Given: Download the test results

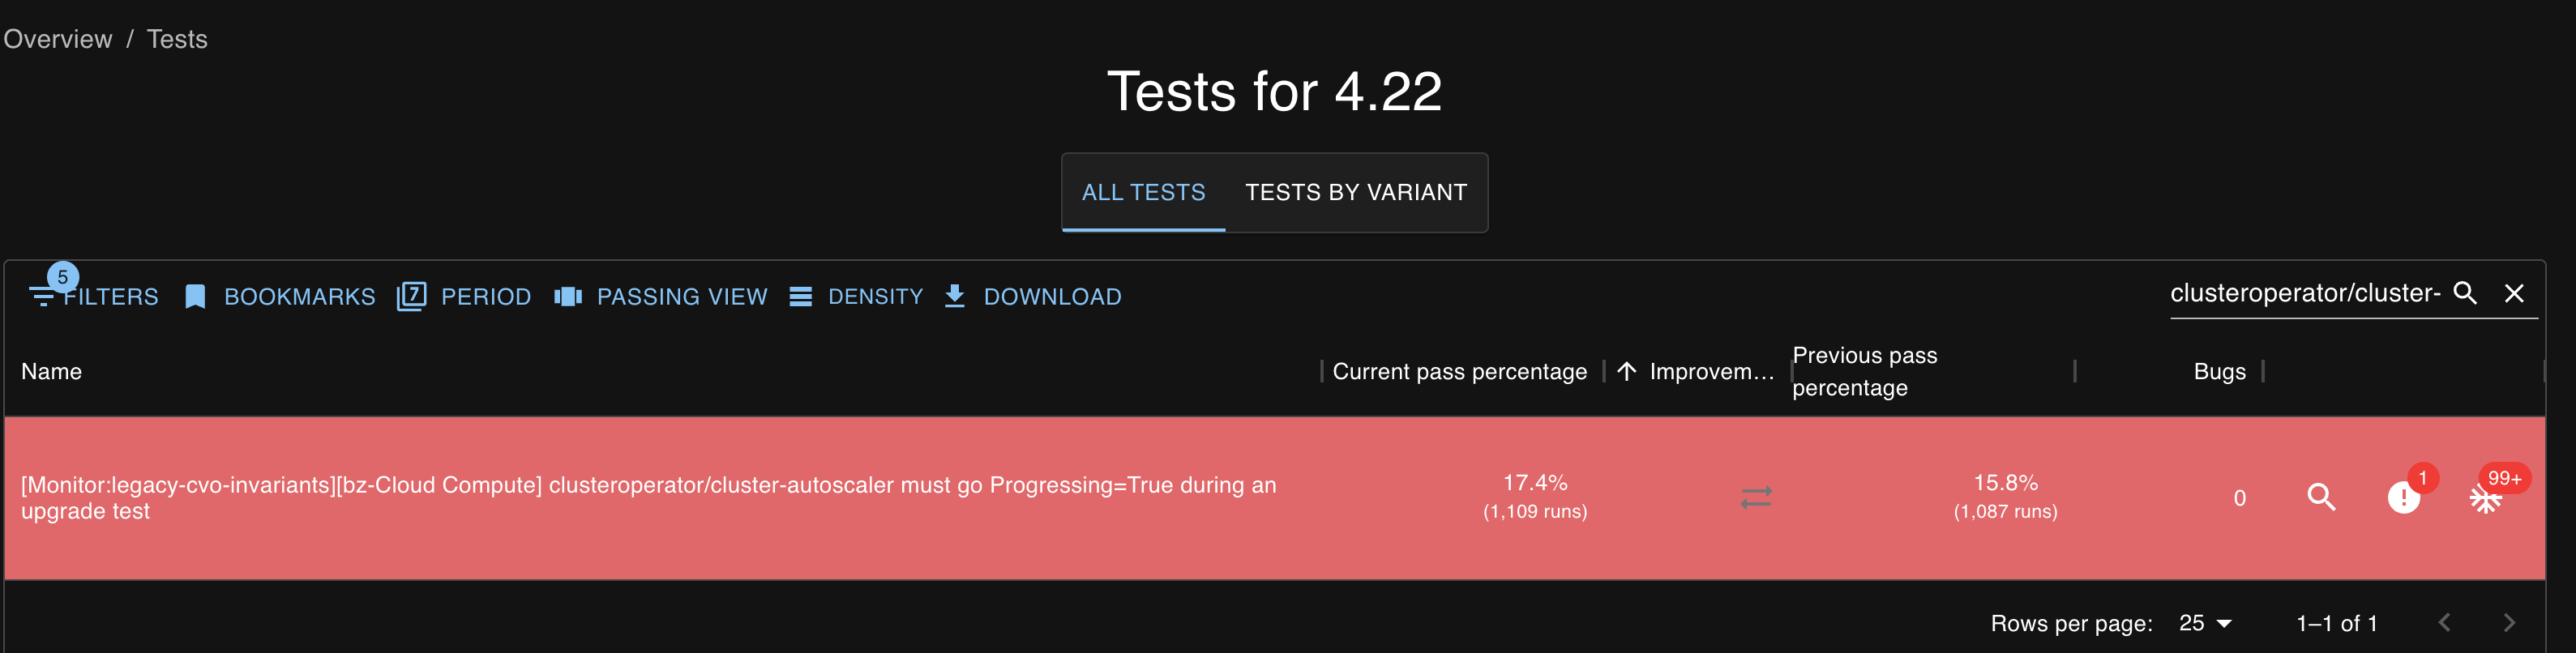Looking at the screenshot, I should (x=1033, y=296).
